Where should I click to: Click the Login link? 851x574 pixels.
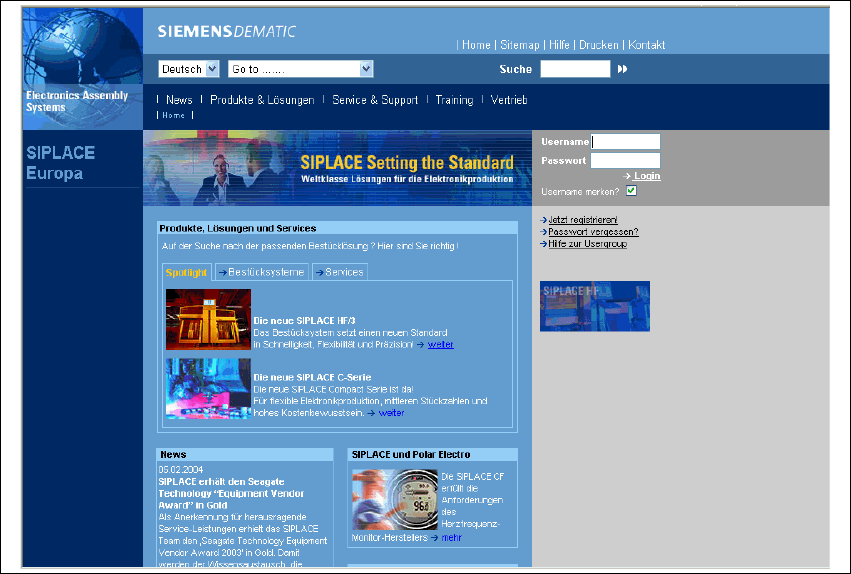(646, 176)
